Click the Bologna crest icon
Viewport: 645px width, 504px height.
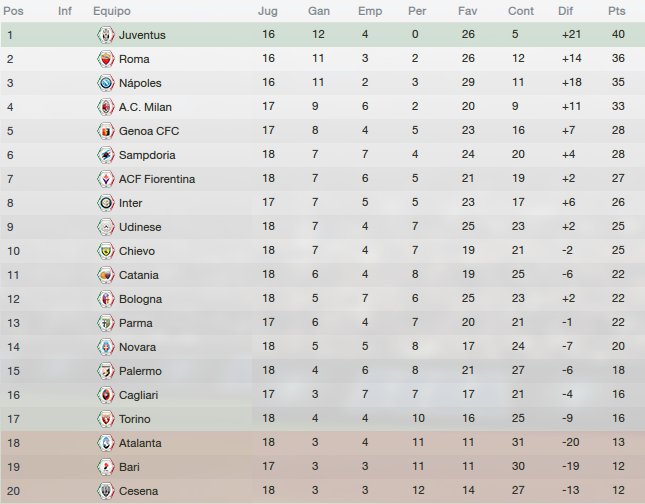pyautogui.click(x=106, y=299)
